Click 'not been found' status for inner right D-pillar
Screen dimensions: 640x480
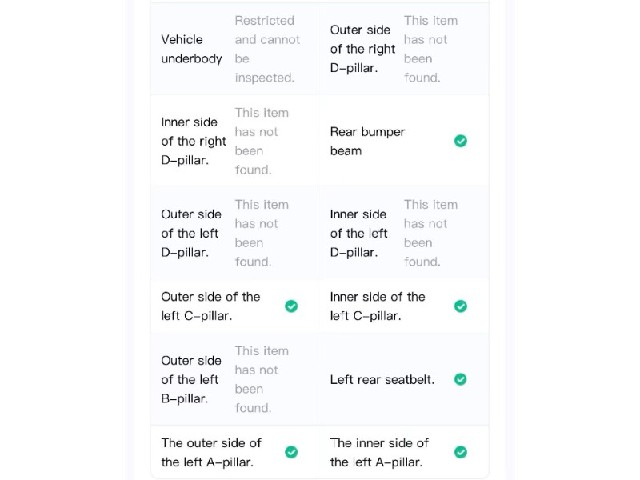coord(262,141)
